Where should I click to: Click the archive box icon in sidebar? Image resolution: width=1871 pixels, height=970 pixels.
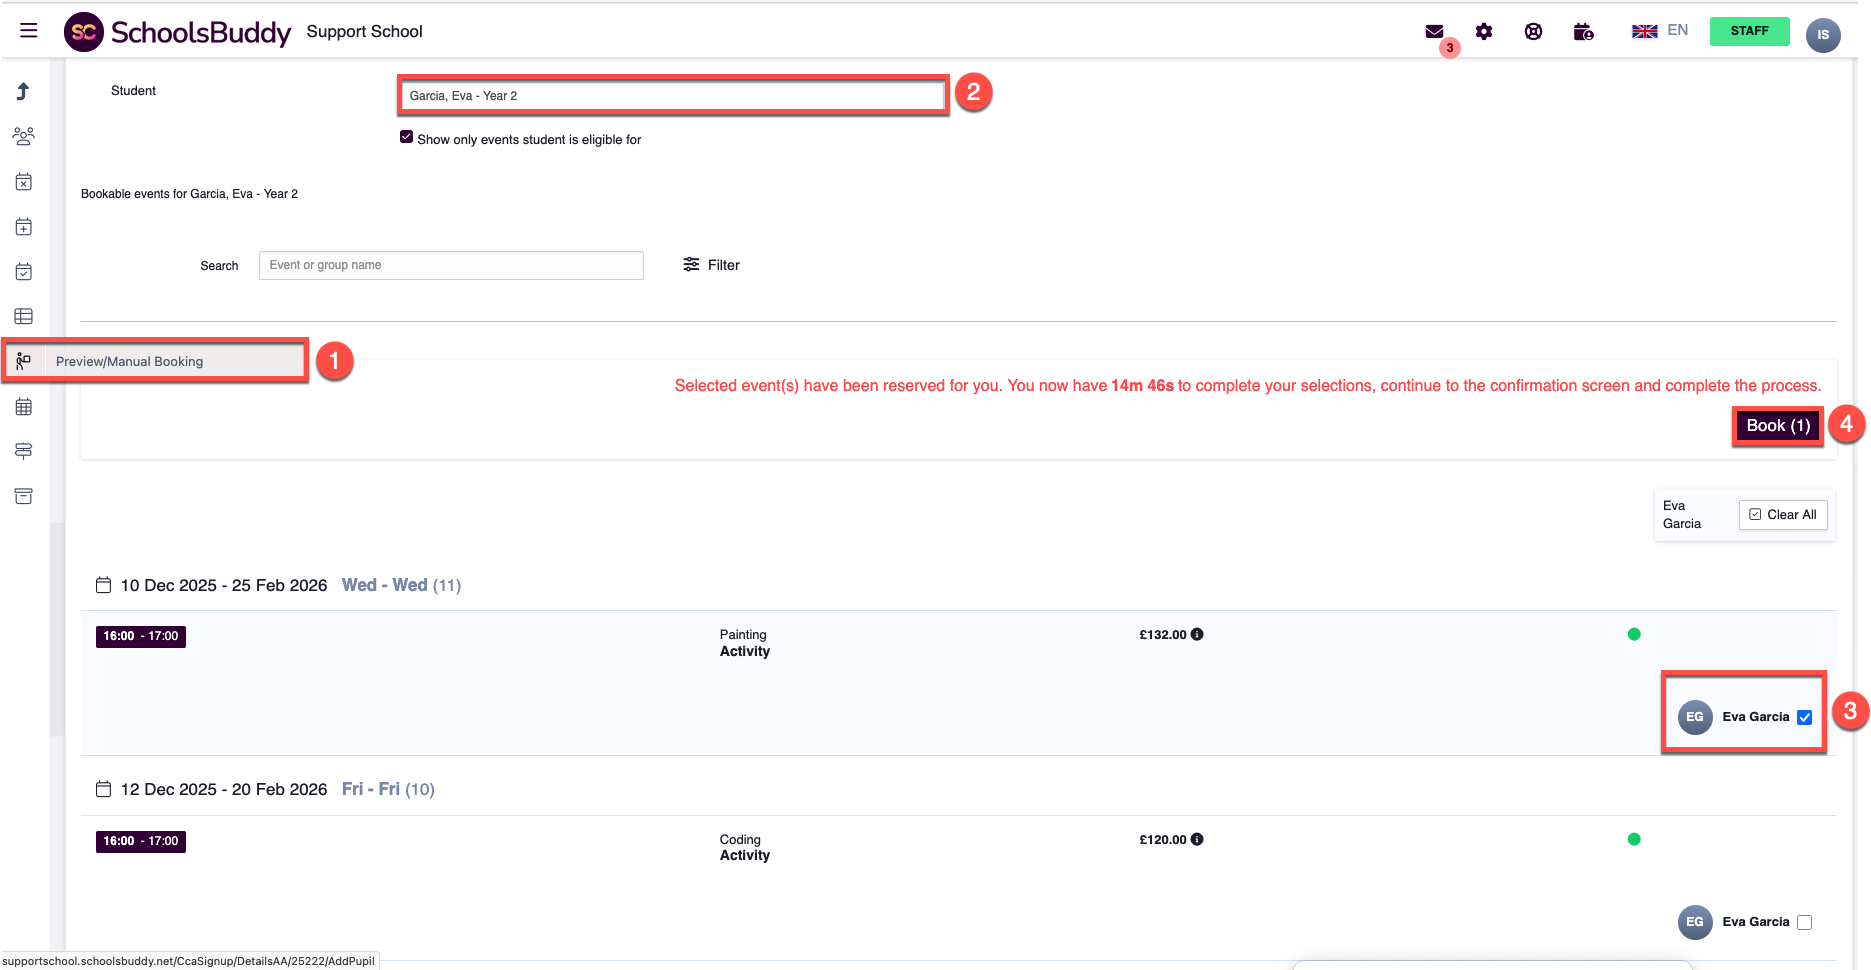click(x=24, y=496)
